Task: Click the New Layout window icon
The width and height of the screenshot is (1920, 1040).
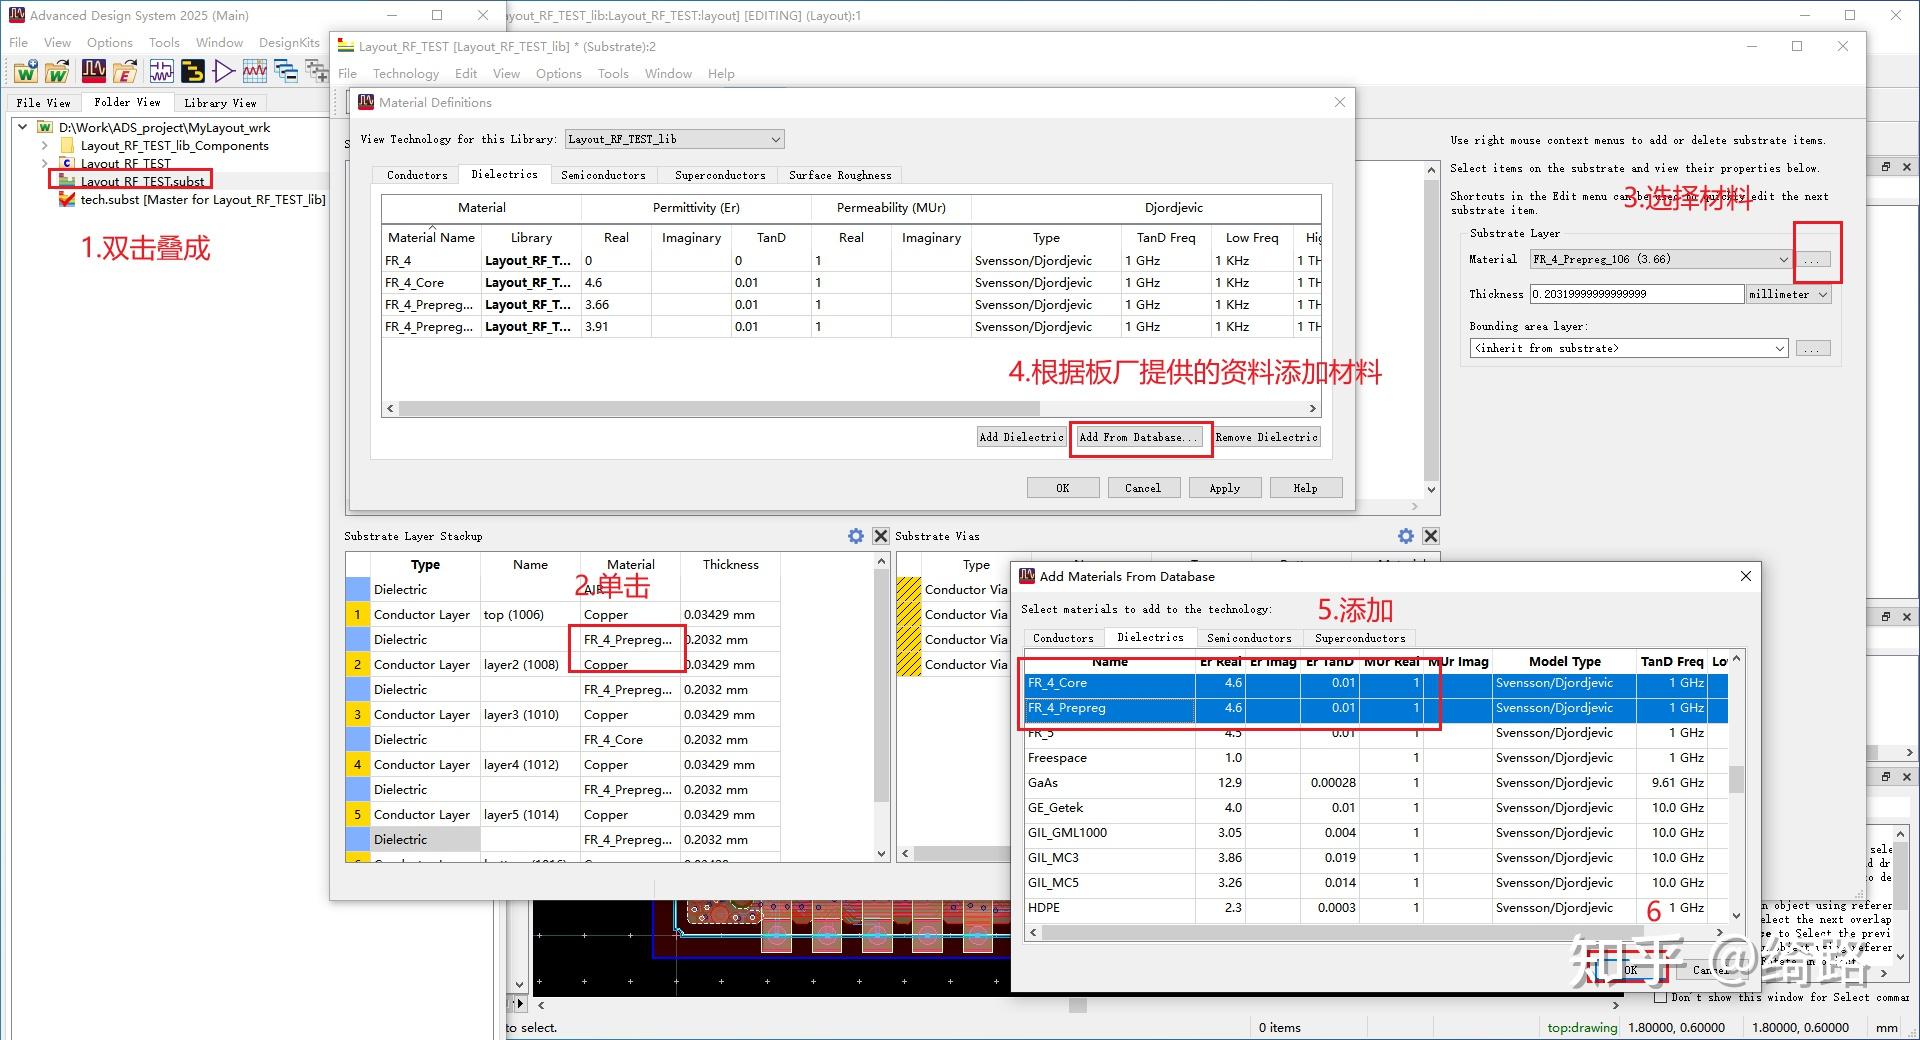Action: [193, 71]
